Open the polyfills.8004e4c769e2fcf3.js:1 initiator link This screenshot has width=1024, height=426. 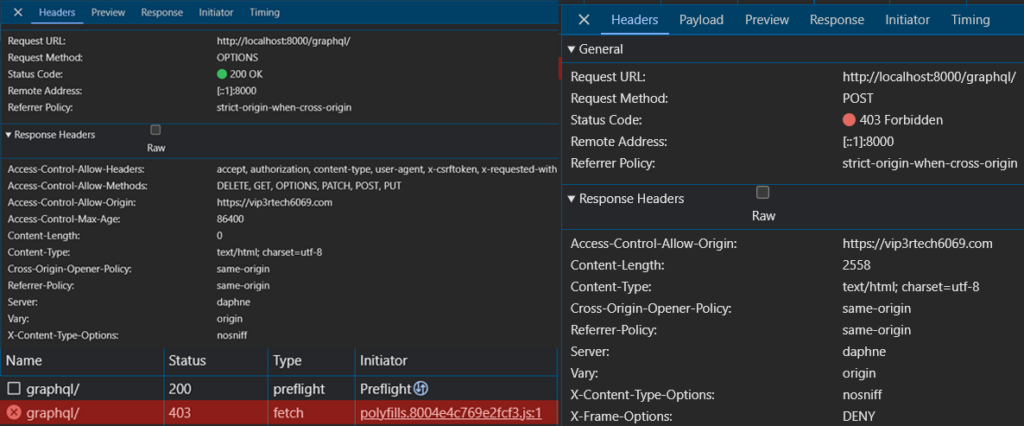(x=450, y=412)
